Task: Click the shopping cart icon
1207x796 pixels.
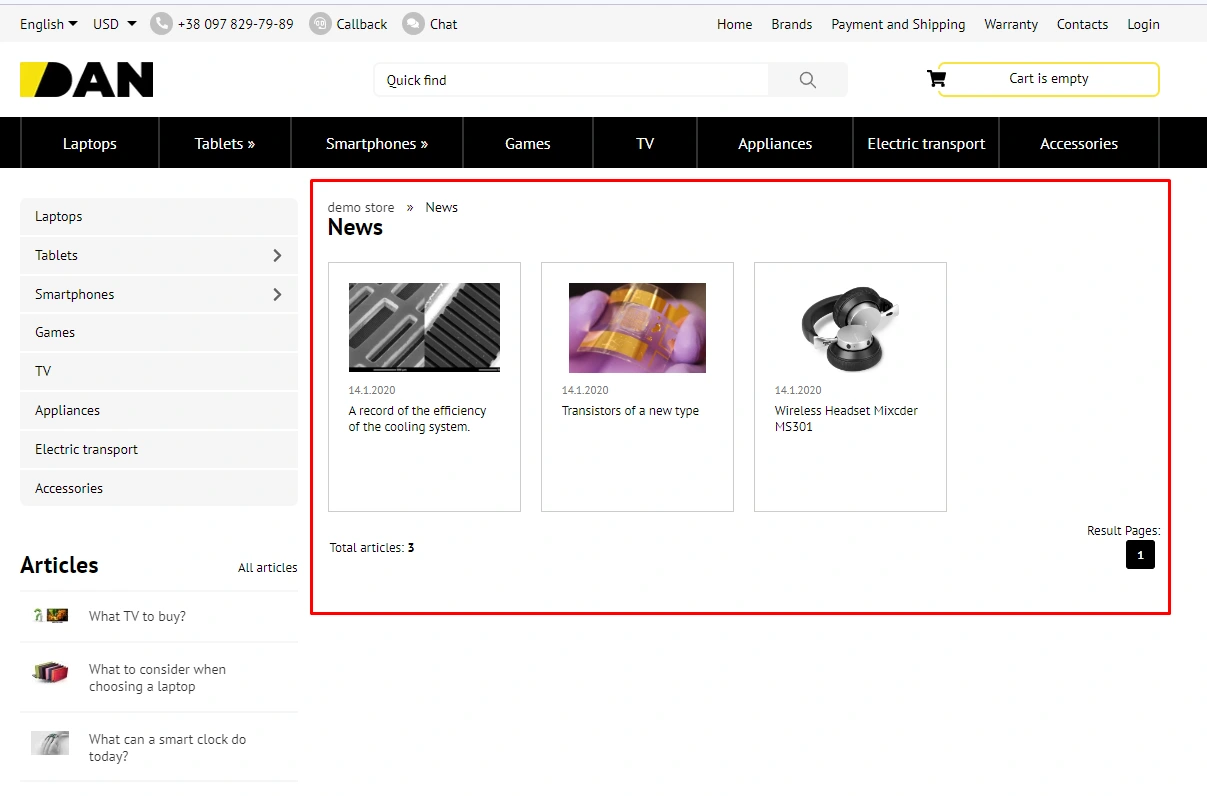Action: point(936,79)
